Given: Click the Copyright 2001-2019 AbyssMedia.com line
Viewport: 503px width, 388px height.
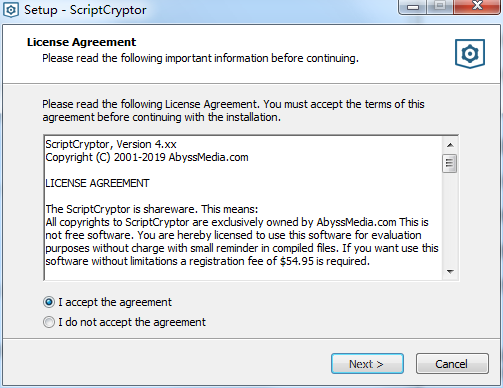Looking at the screenshot, I should click(147, 157).
